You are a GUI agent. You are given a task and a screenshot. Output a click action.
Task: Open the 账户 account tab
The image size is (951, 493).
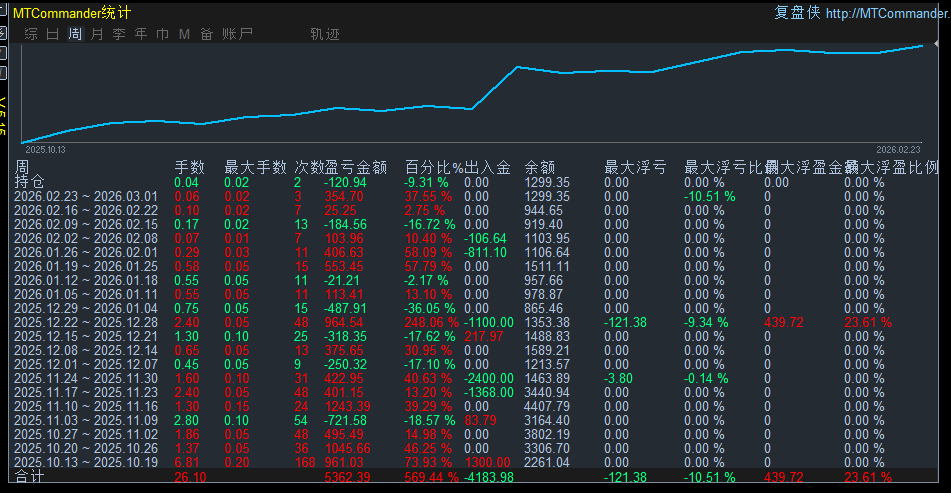click(x=237, y=34)
